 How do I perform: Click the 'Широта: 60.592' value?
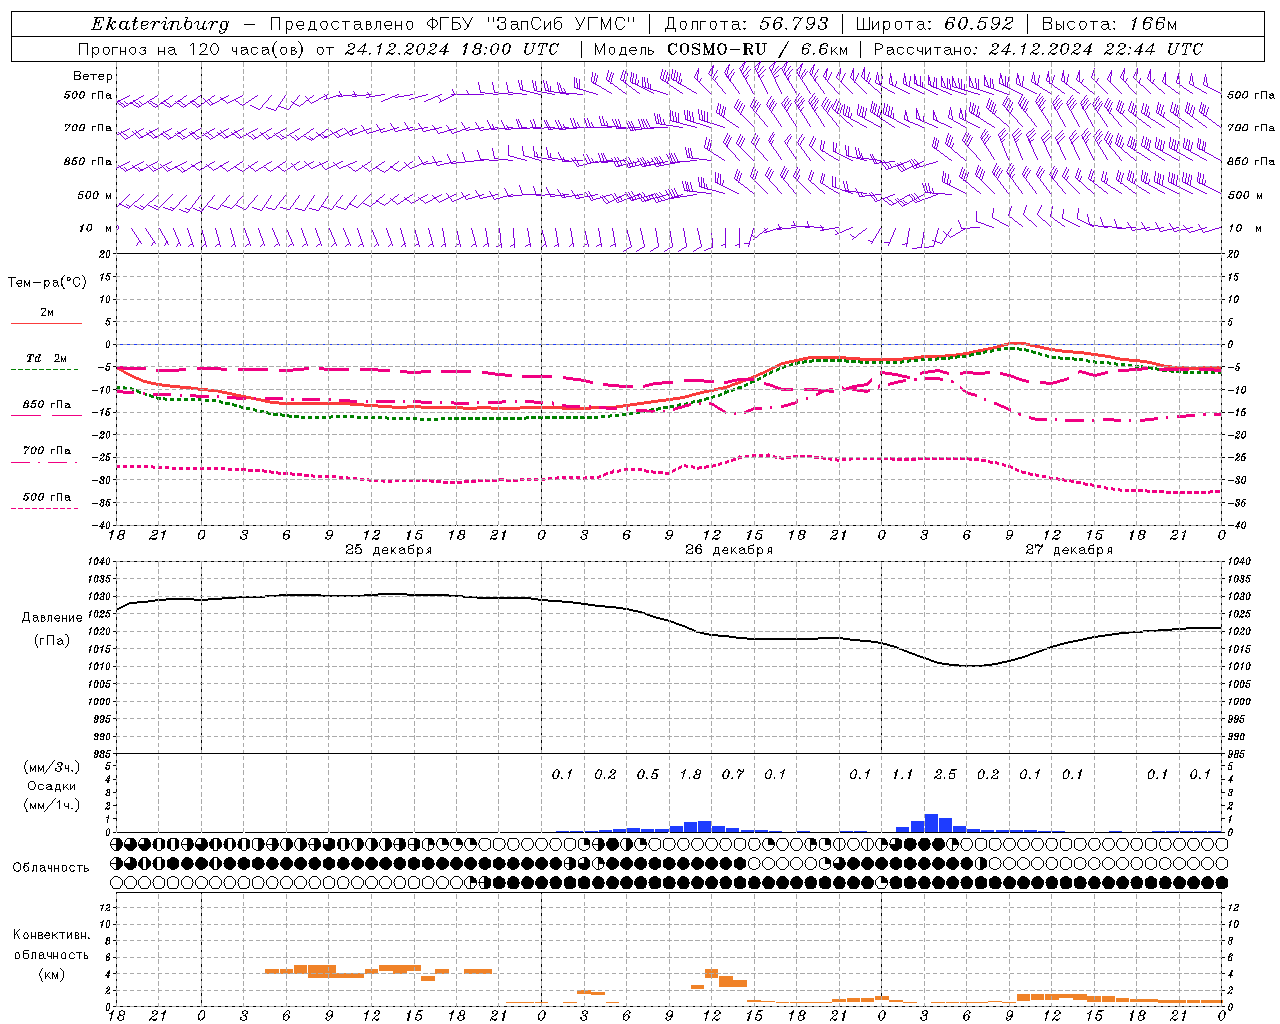point(935,24)
